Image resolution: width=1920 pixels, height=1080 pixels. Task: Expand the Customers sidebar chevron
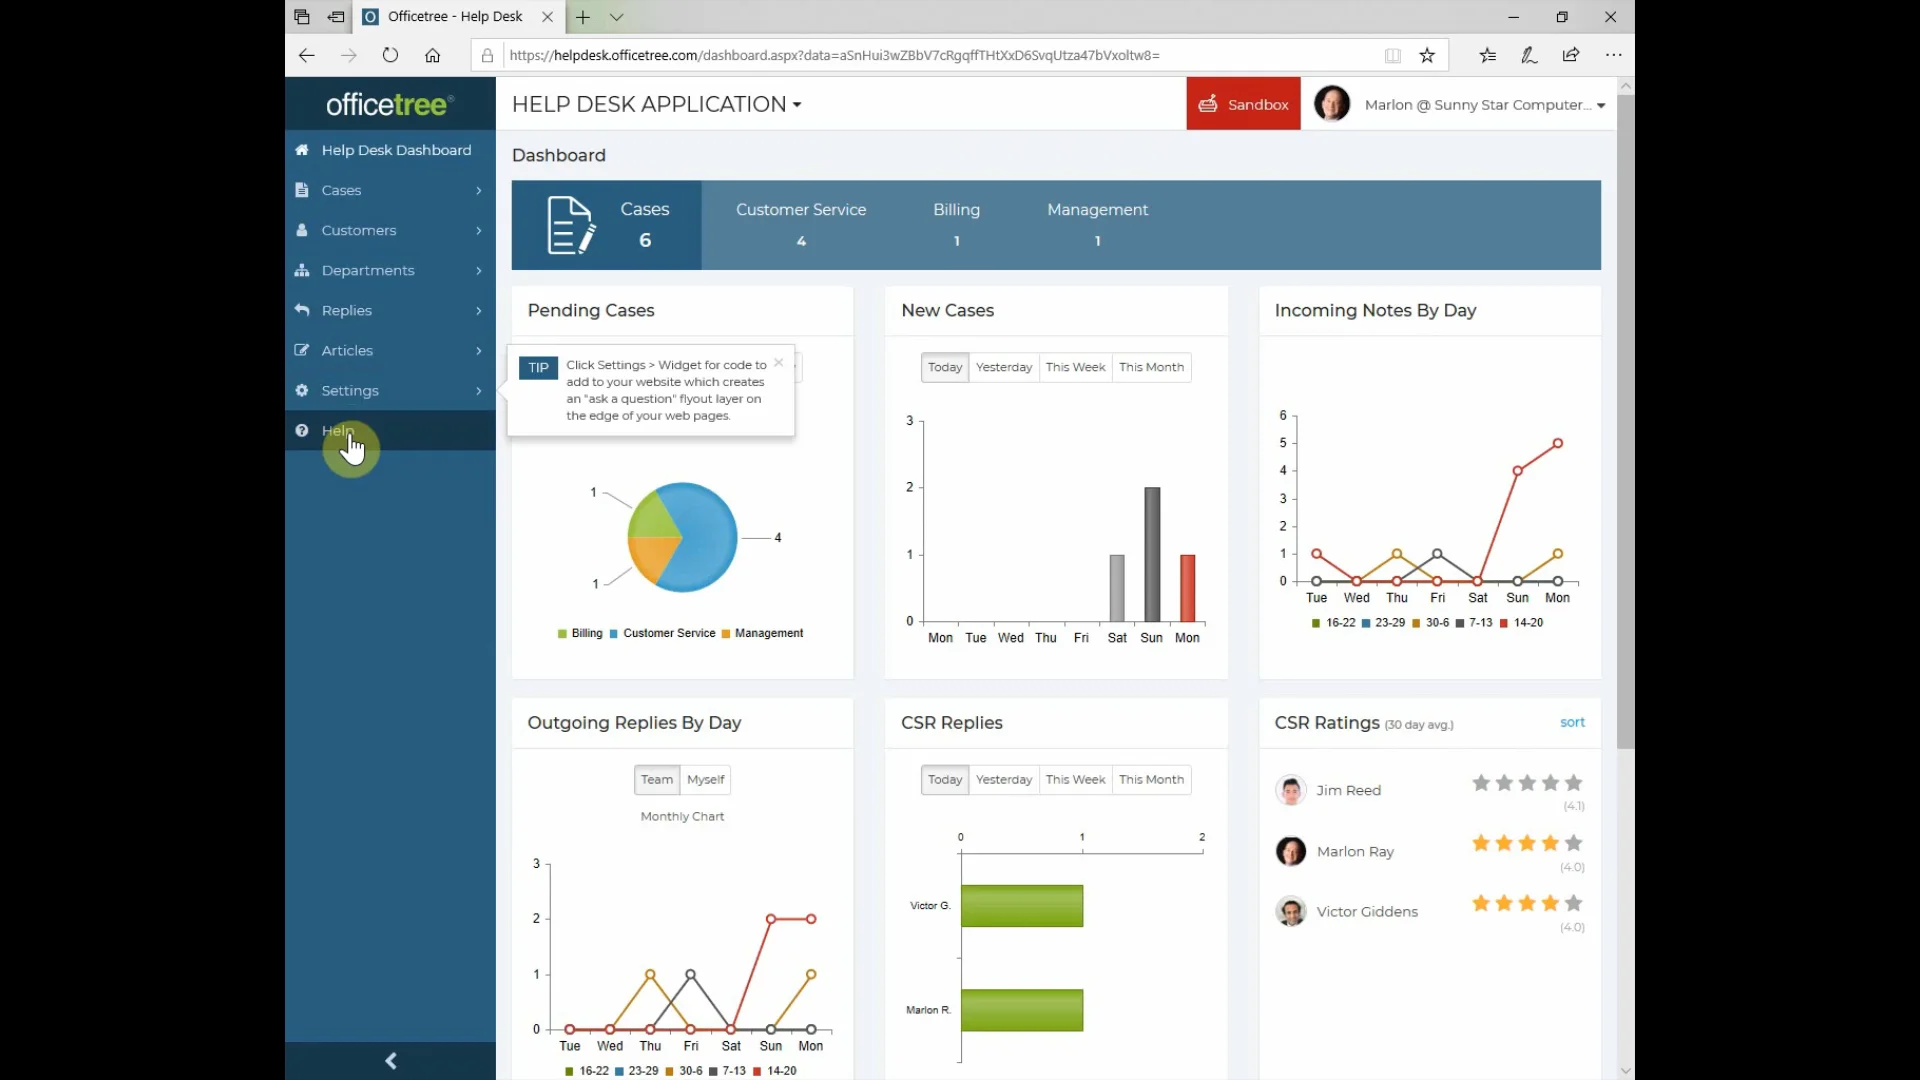click(479, 230)
